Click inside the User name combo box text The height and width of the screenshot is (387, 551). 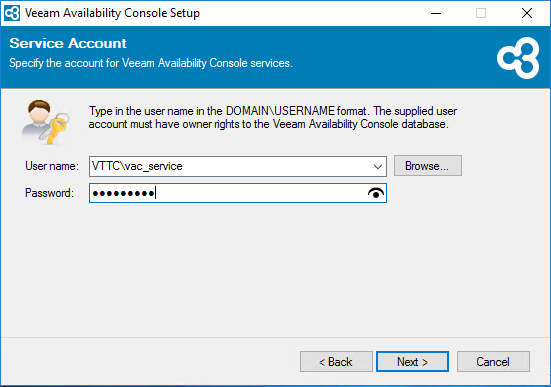[x=231, y=166]
